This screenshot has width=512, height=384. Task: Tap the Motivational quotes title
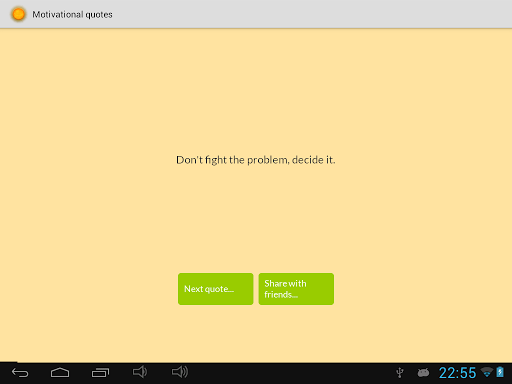[72, 15]
